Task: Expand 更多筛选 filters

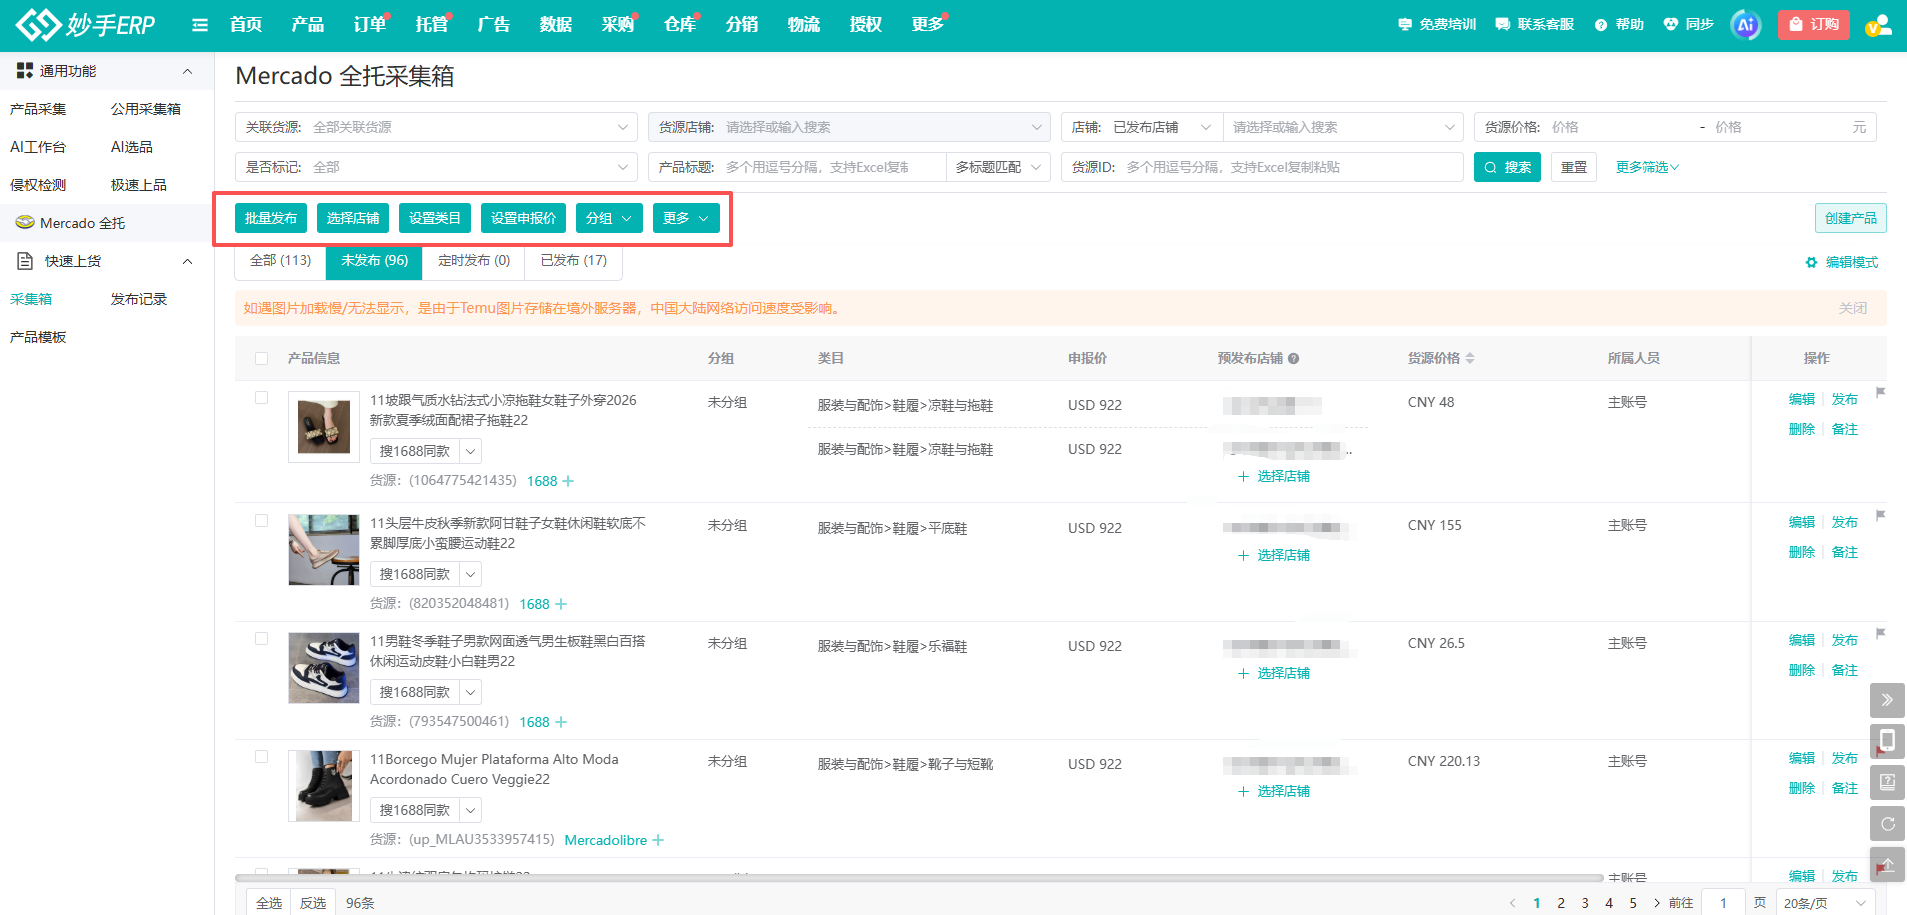Action: (x=1647, y=167)
